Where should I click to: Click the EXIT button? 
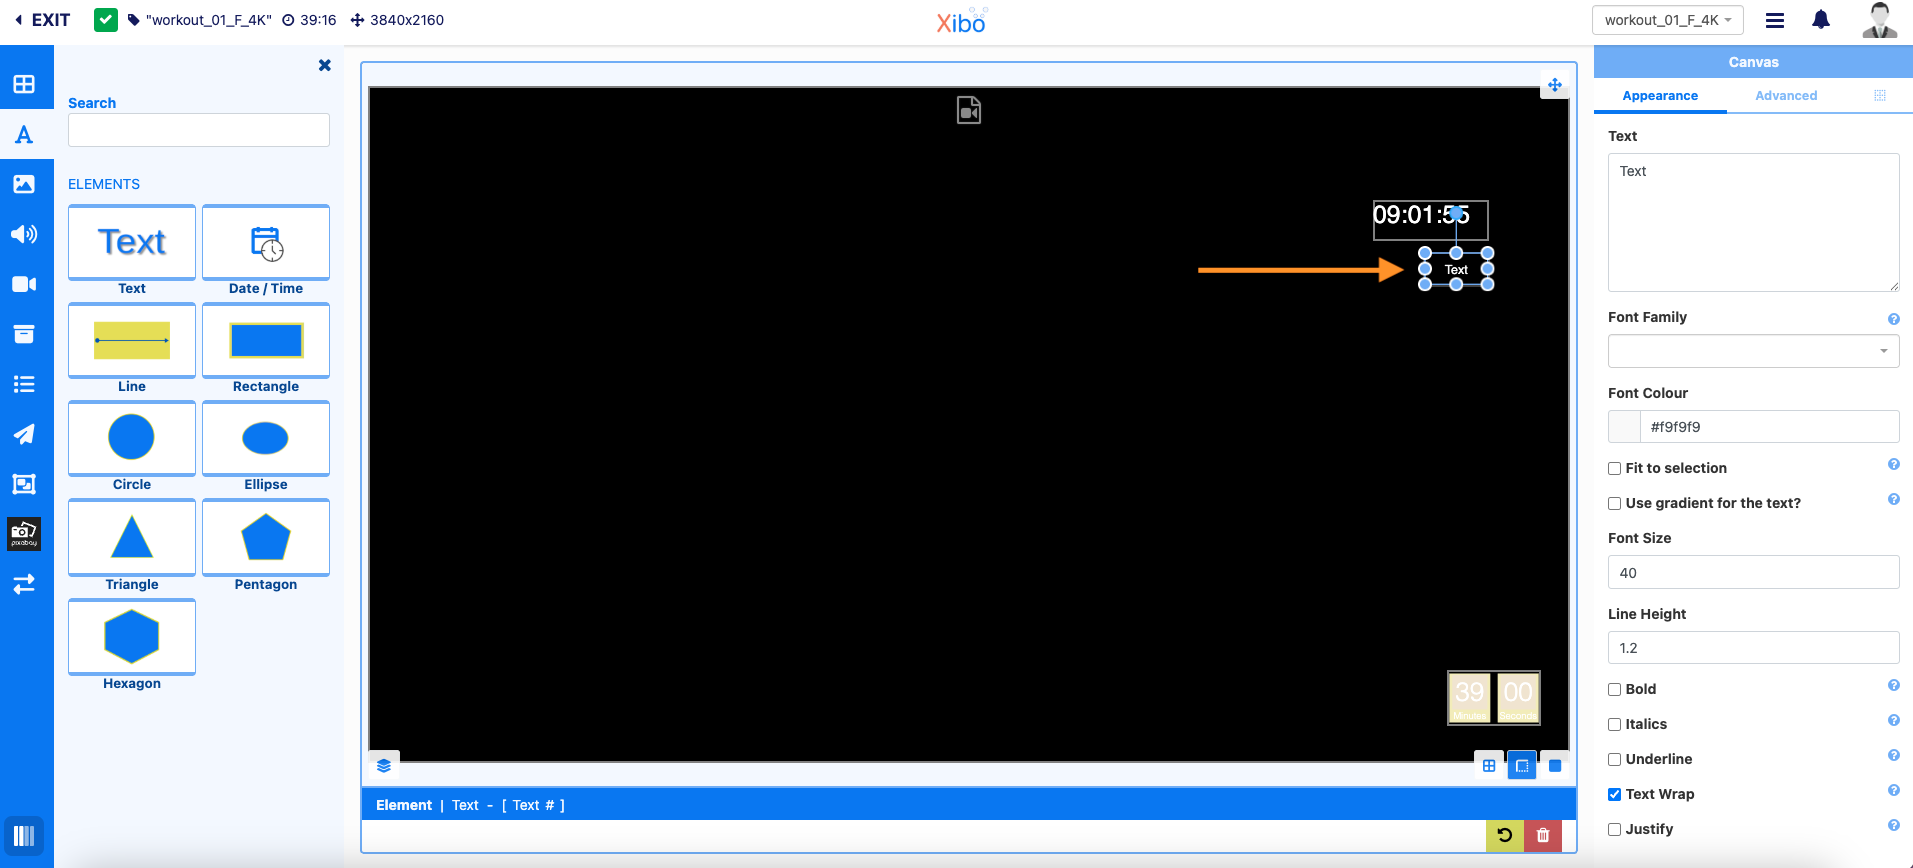(42, 20)
